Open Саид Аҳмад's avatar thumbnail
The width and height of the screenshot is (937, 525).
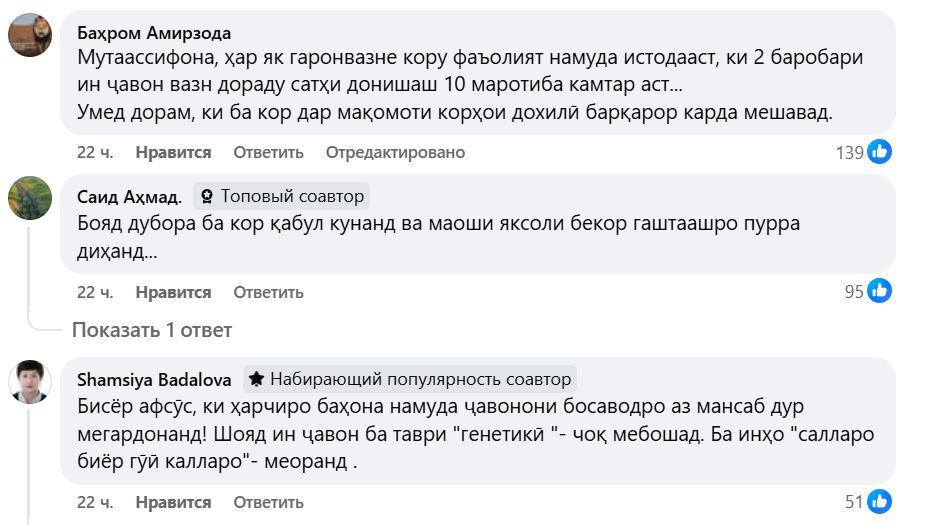click(30, 198)
